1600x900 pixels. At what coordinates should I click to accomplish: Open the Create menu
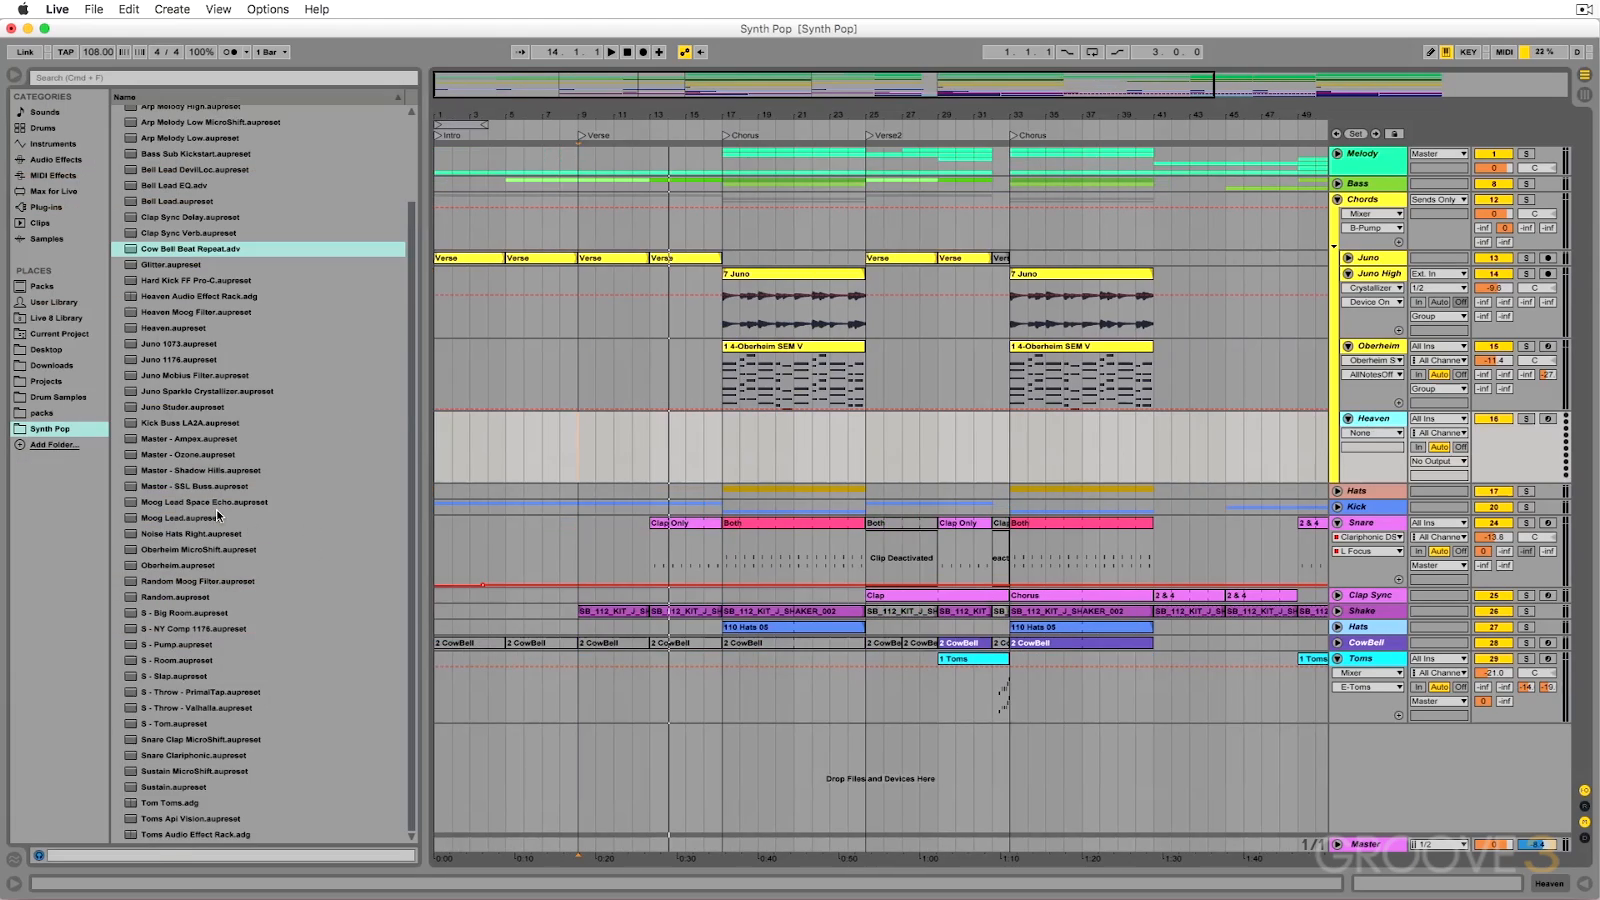[x=172, y=9]
